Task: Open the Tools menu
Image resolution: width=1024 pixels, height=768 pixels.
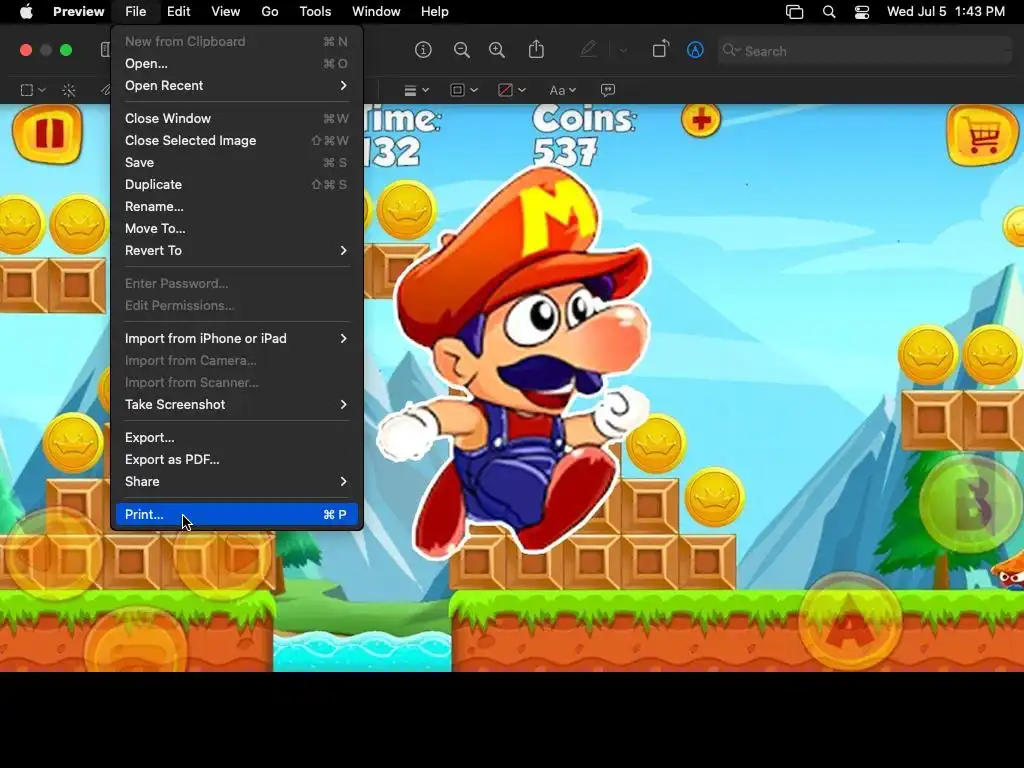Action: click(x=315, y=12)
